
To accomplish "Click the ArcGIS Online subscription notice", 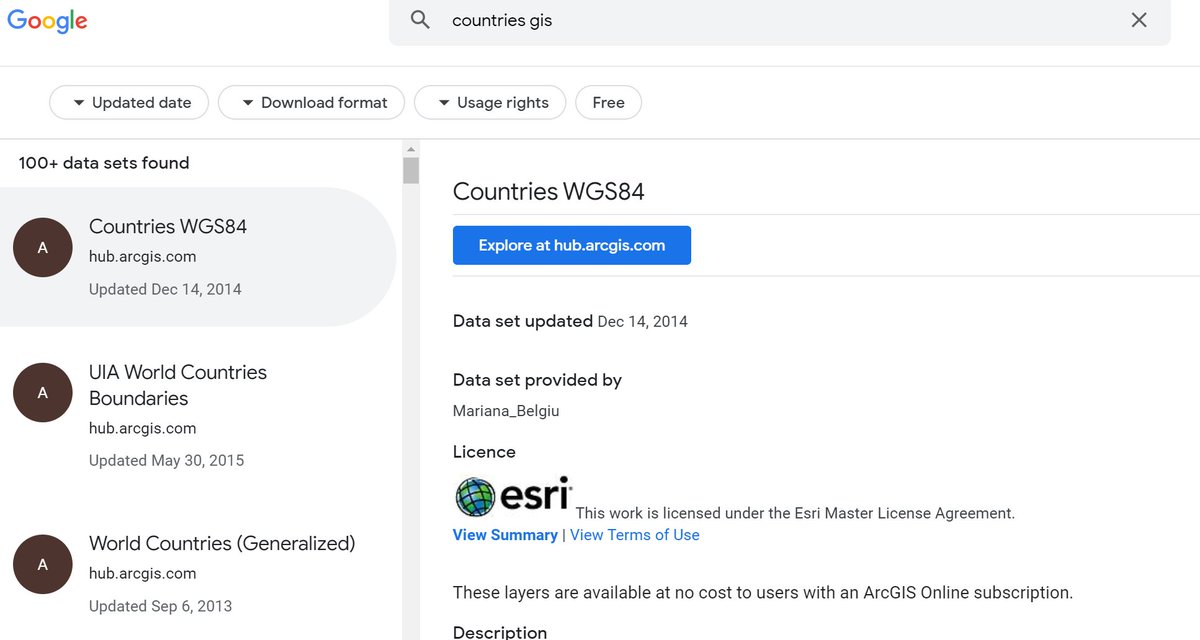I will click(763, 592).
